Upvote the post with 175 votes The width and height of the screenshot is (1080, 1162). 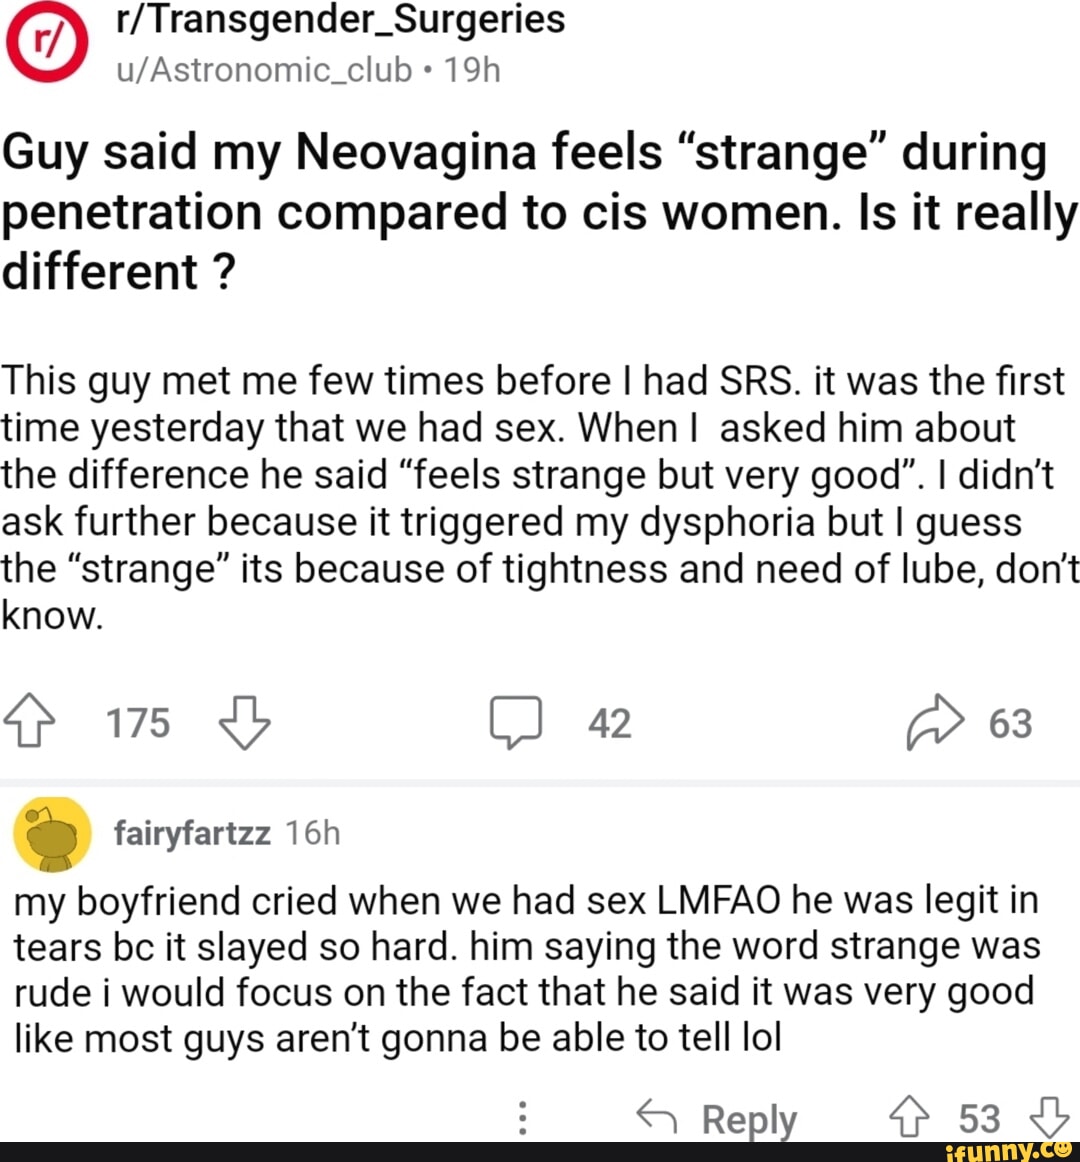coord(30,720)
